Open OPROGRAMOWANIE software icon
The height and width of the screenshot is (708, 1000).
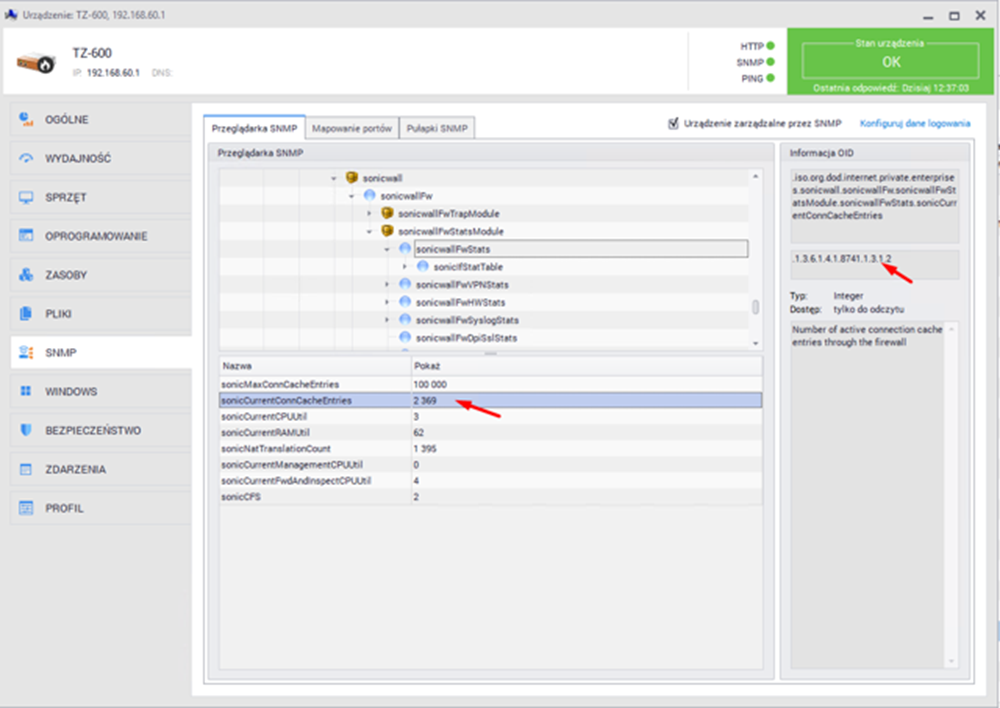tap(27, 237)
